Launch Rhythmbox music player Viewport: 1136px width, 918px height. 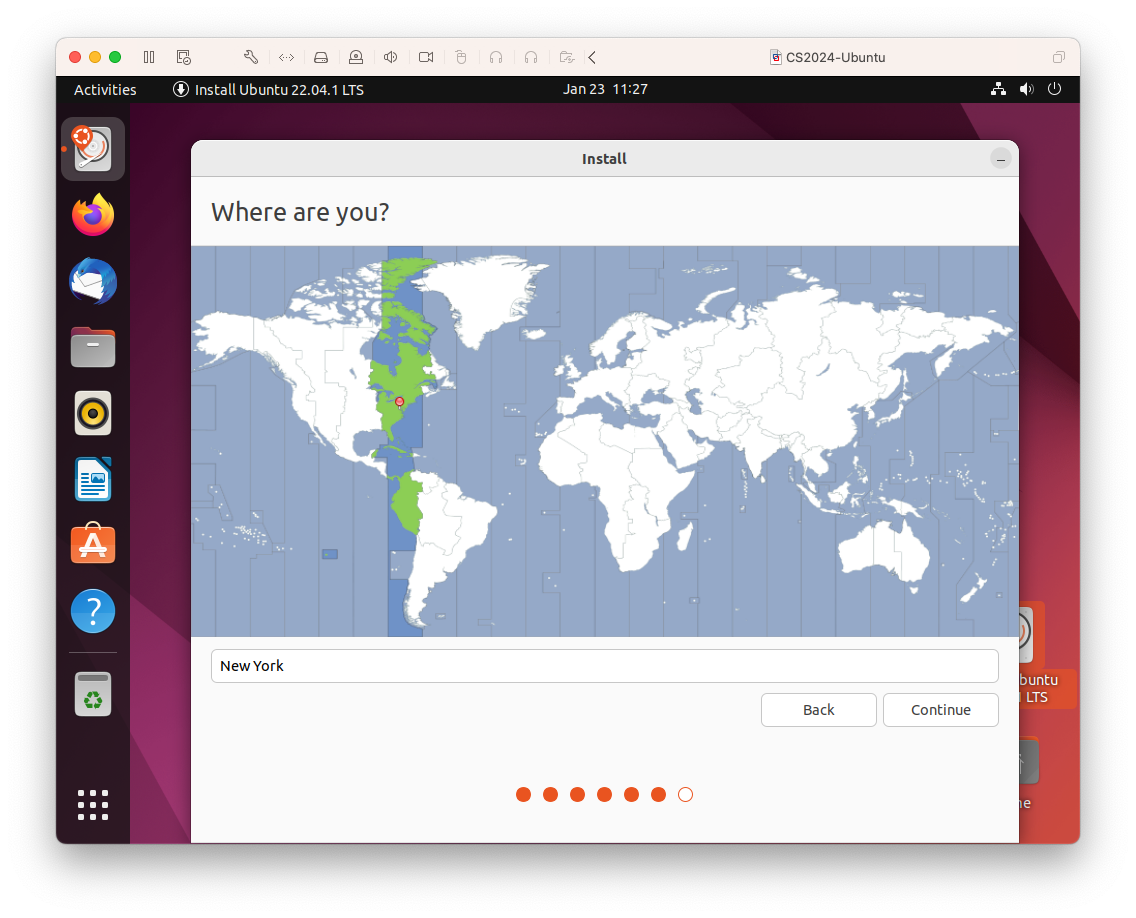point(93,413)
